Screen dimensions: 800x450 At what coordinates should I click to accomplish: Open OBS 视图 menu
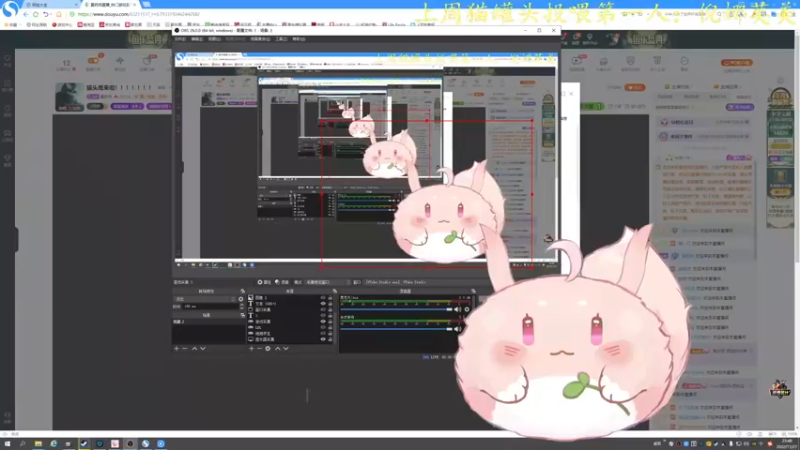[x=214, y=39]
